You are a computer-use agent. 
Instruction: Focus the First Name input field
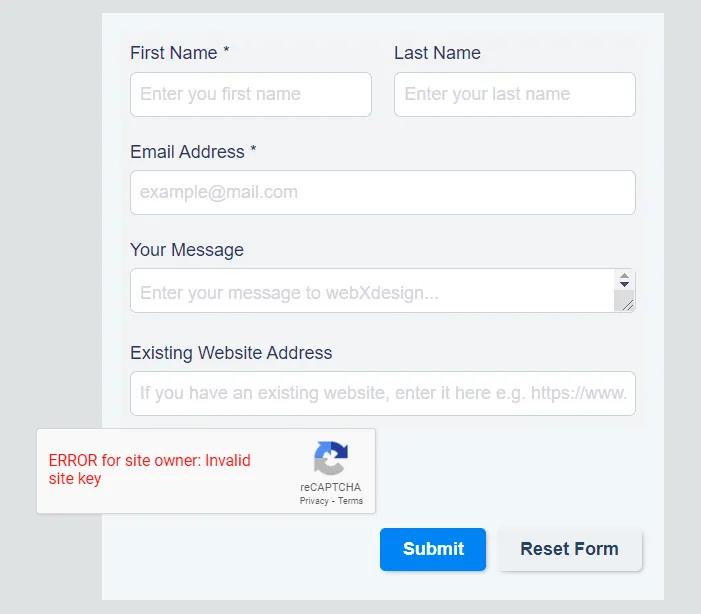(251, 94)
